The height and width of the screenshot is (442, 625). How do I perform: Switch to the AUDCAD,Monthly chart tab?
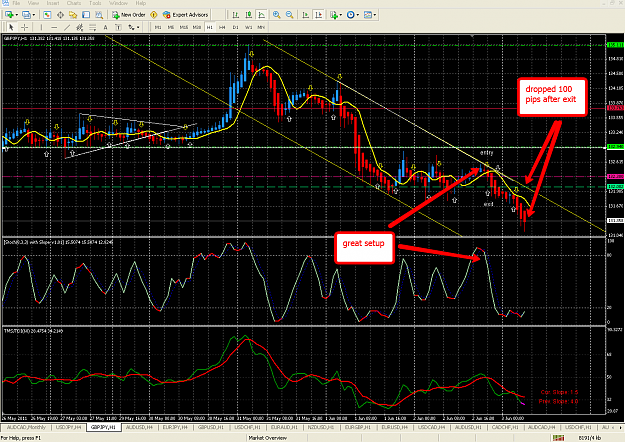pyautogui.click(x=26, y=427)
